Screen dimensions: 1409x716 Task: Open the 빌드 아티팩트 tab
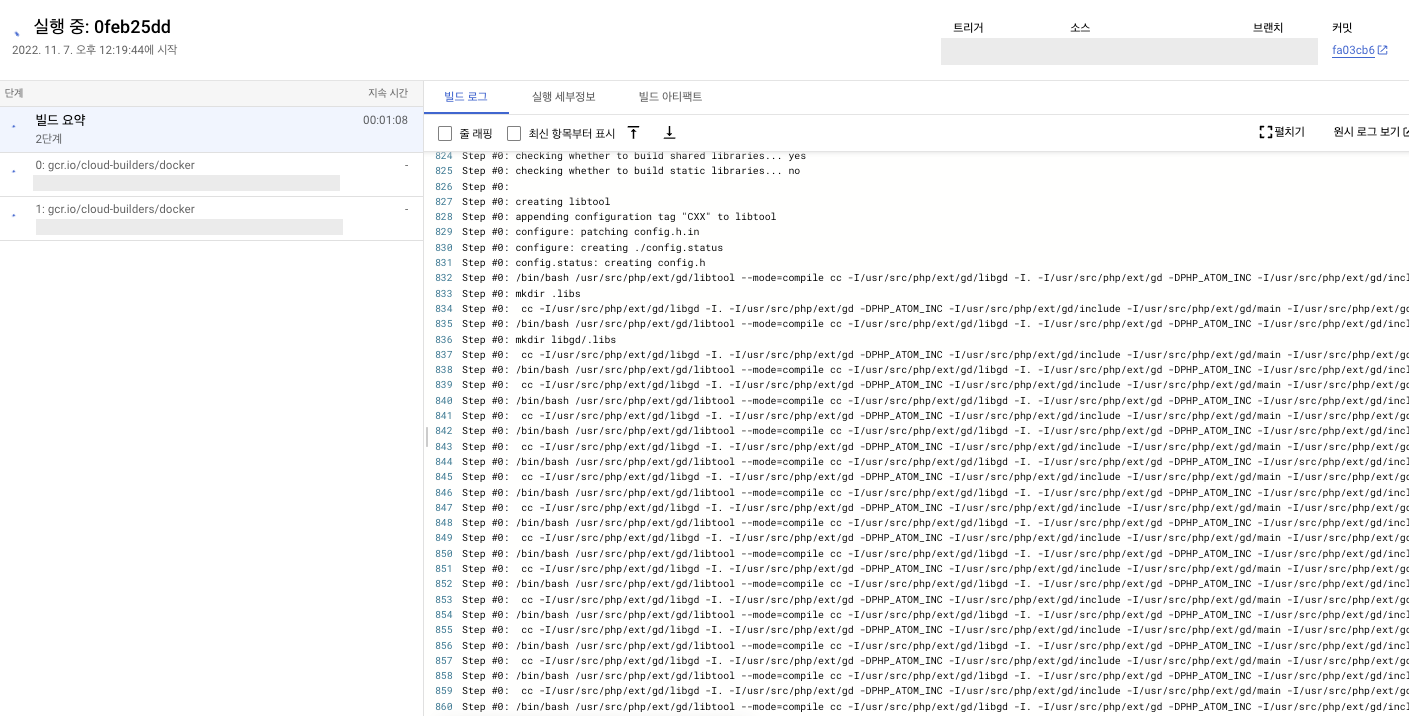click(x=670, y=97)
